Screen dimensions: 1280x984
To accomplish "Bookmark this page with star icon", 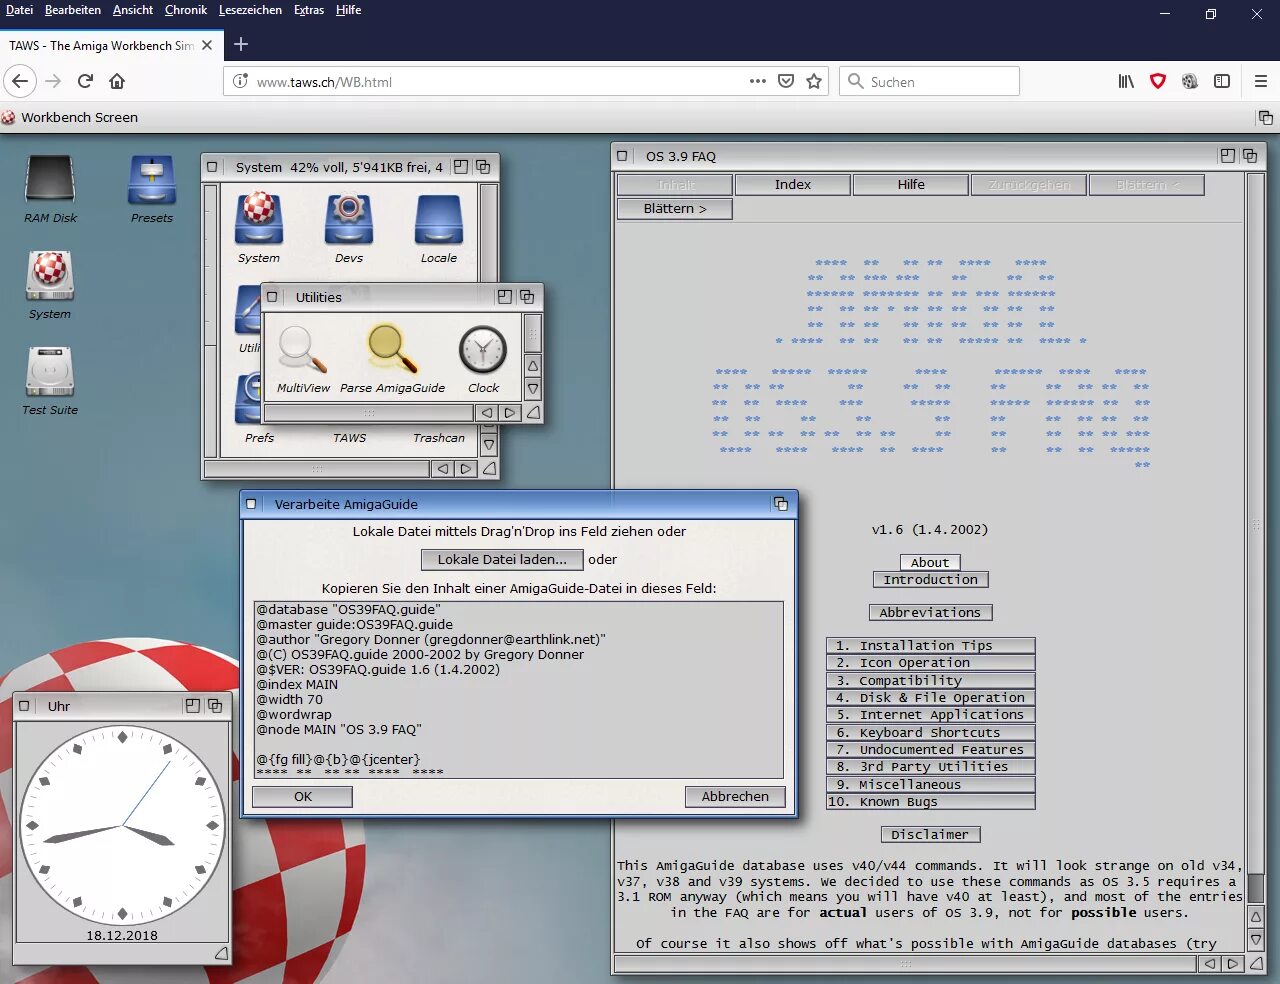I will 814,81.
